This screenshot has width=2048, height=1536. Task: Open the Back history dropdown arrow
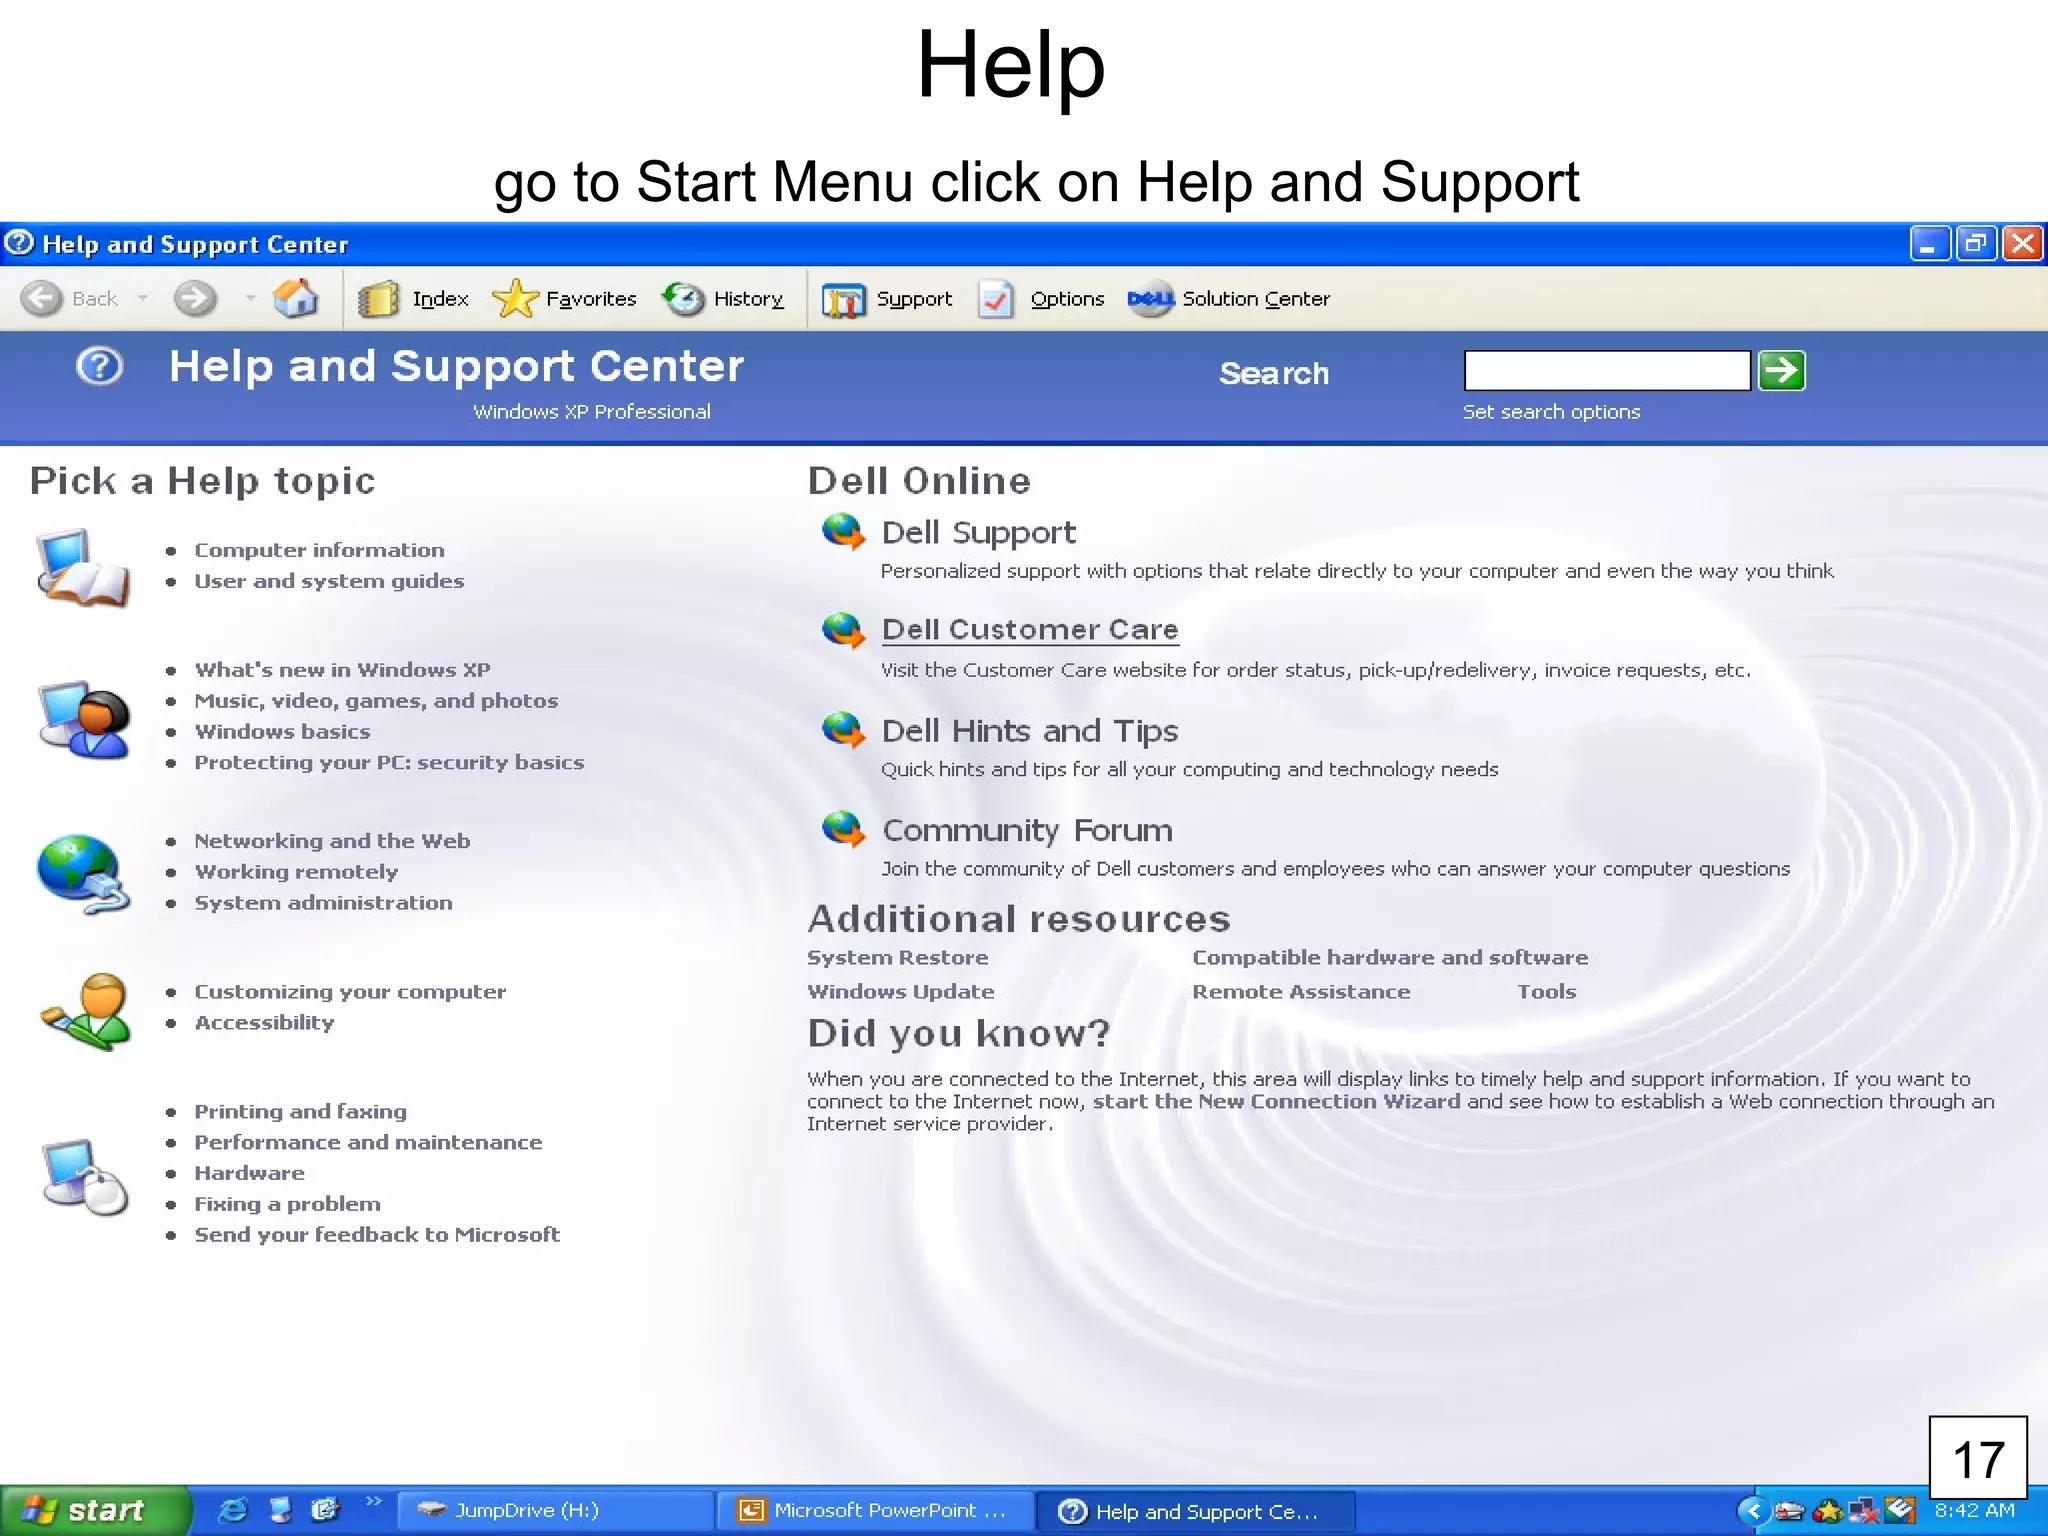(143, 298)
